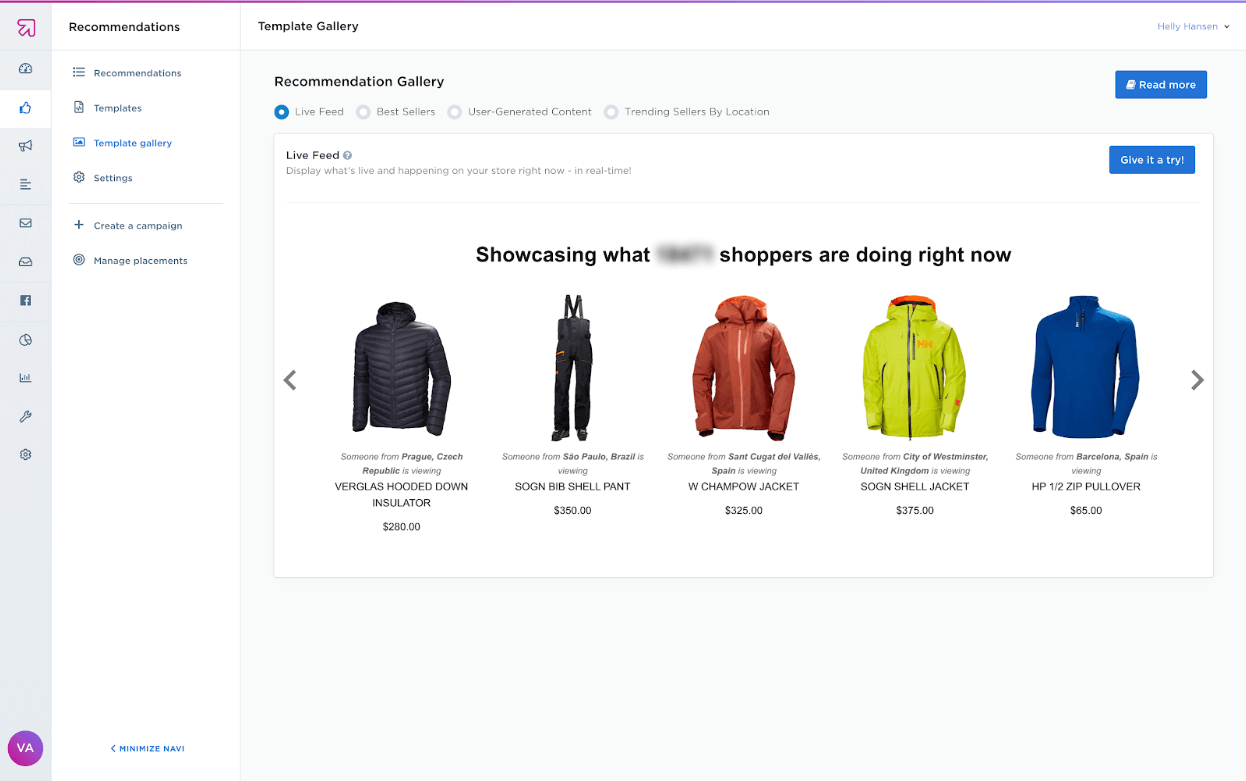Click the Read more button
Viewport: 1246px width, 781px height.
[x=1161, y=85]
